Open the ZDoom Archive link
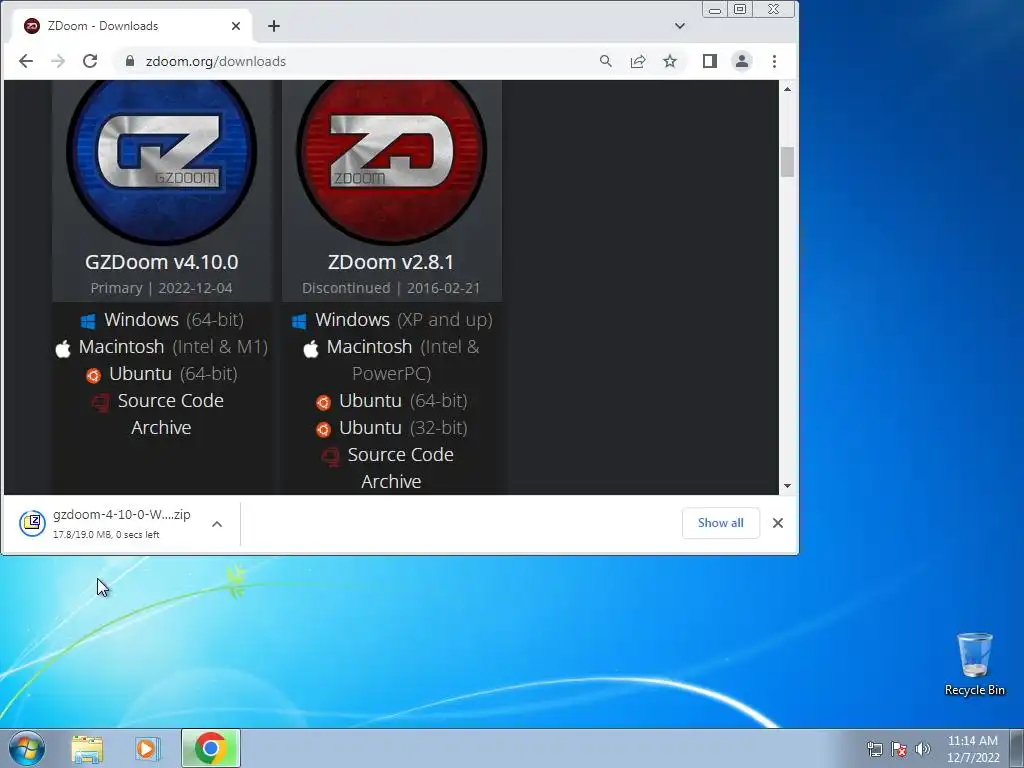This screenshot has height=768, width=1024. [391, 482]
